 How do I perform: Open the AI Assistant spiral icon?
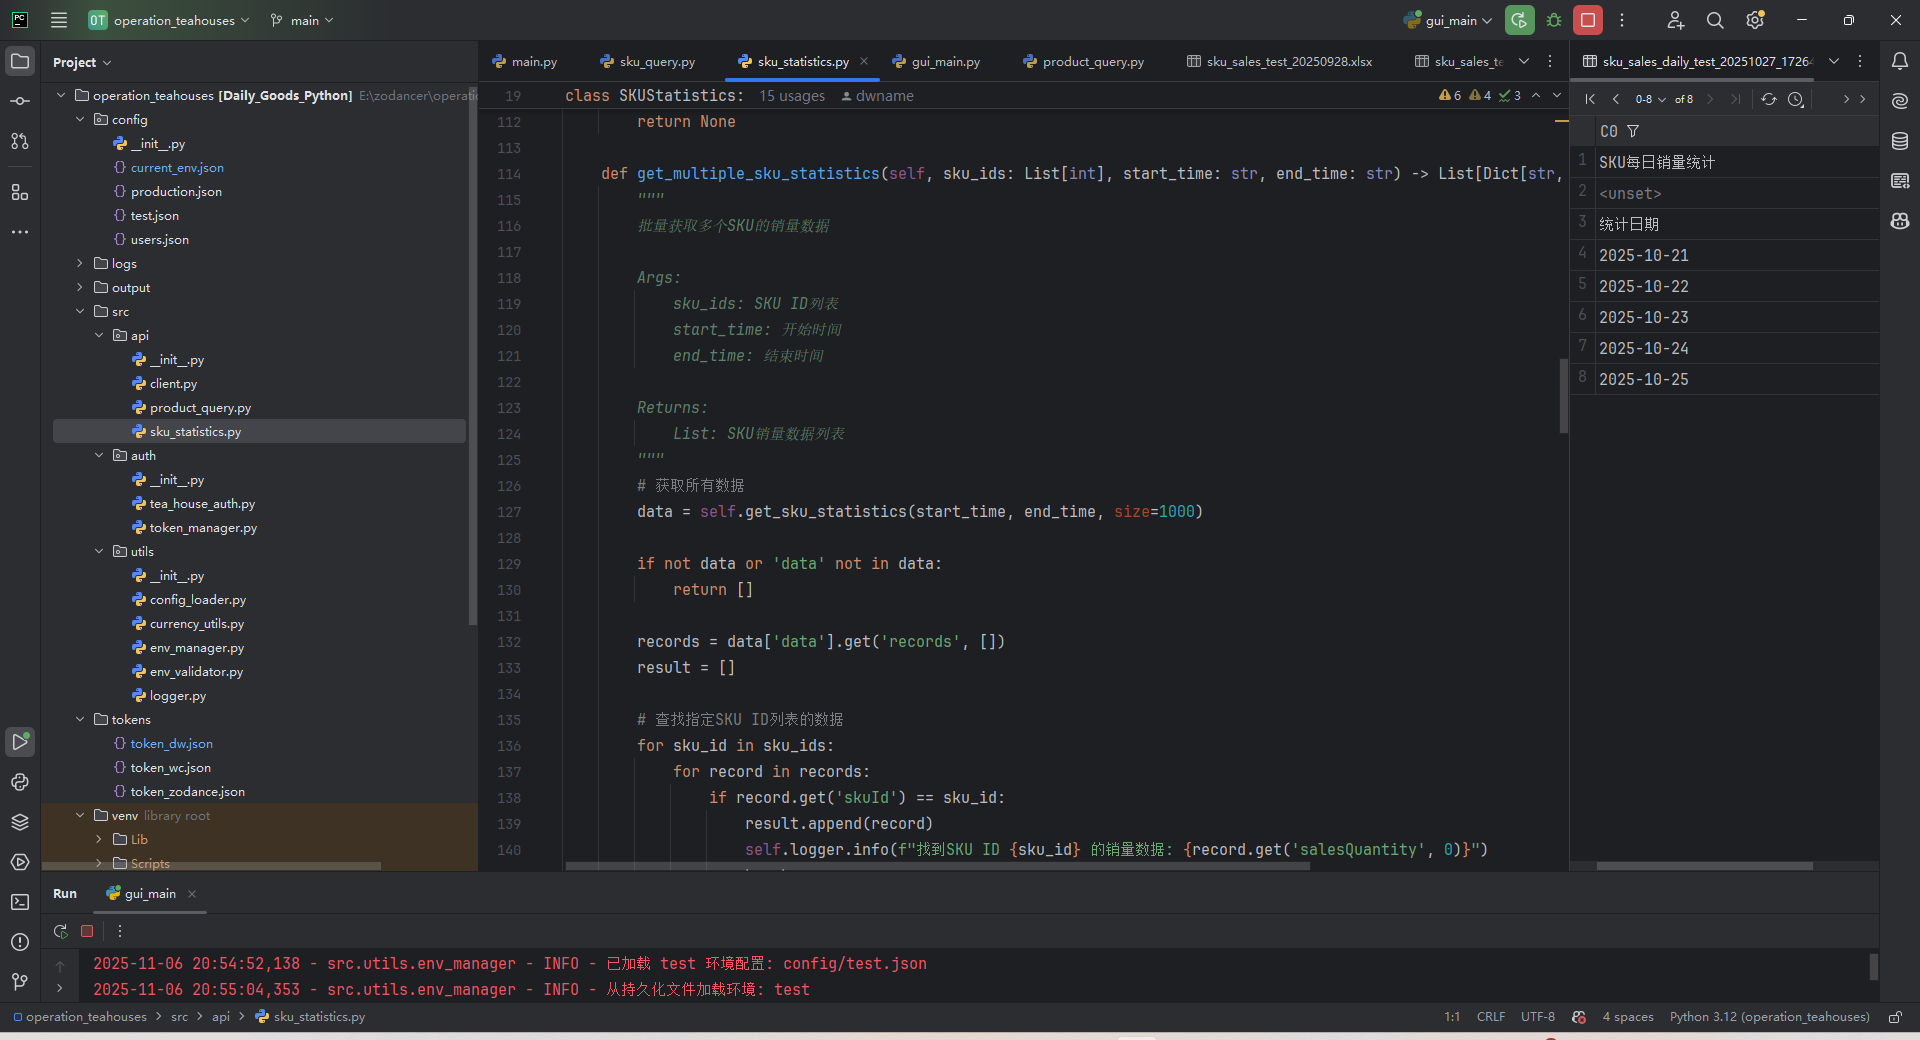1900,101
